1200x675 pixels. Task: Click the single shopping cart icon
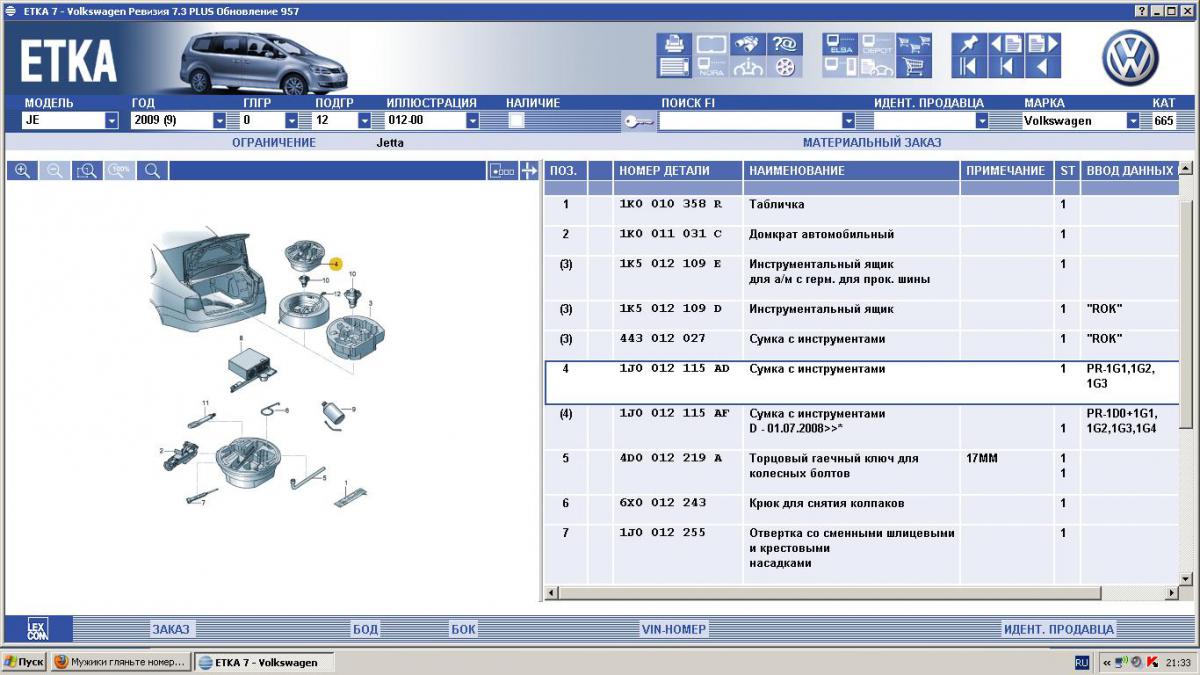pyautogui.click(x=913, y=68)
